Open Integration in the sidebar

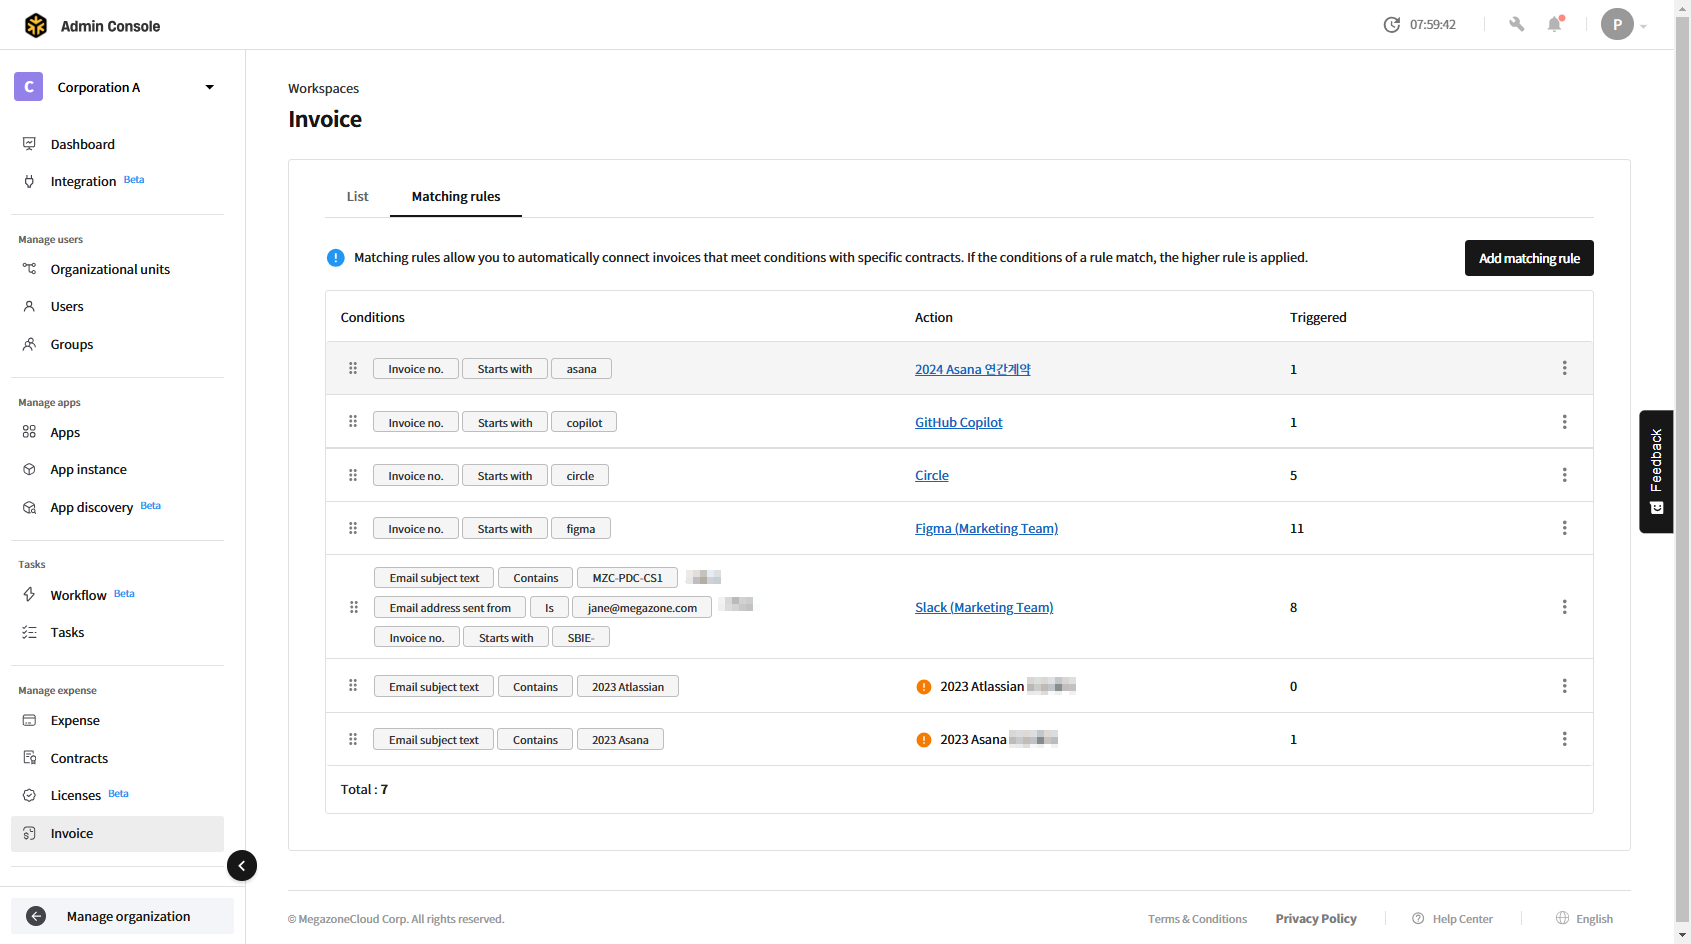pos(83,181)
